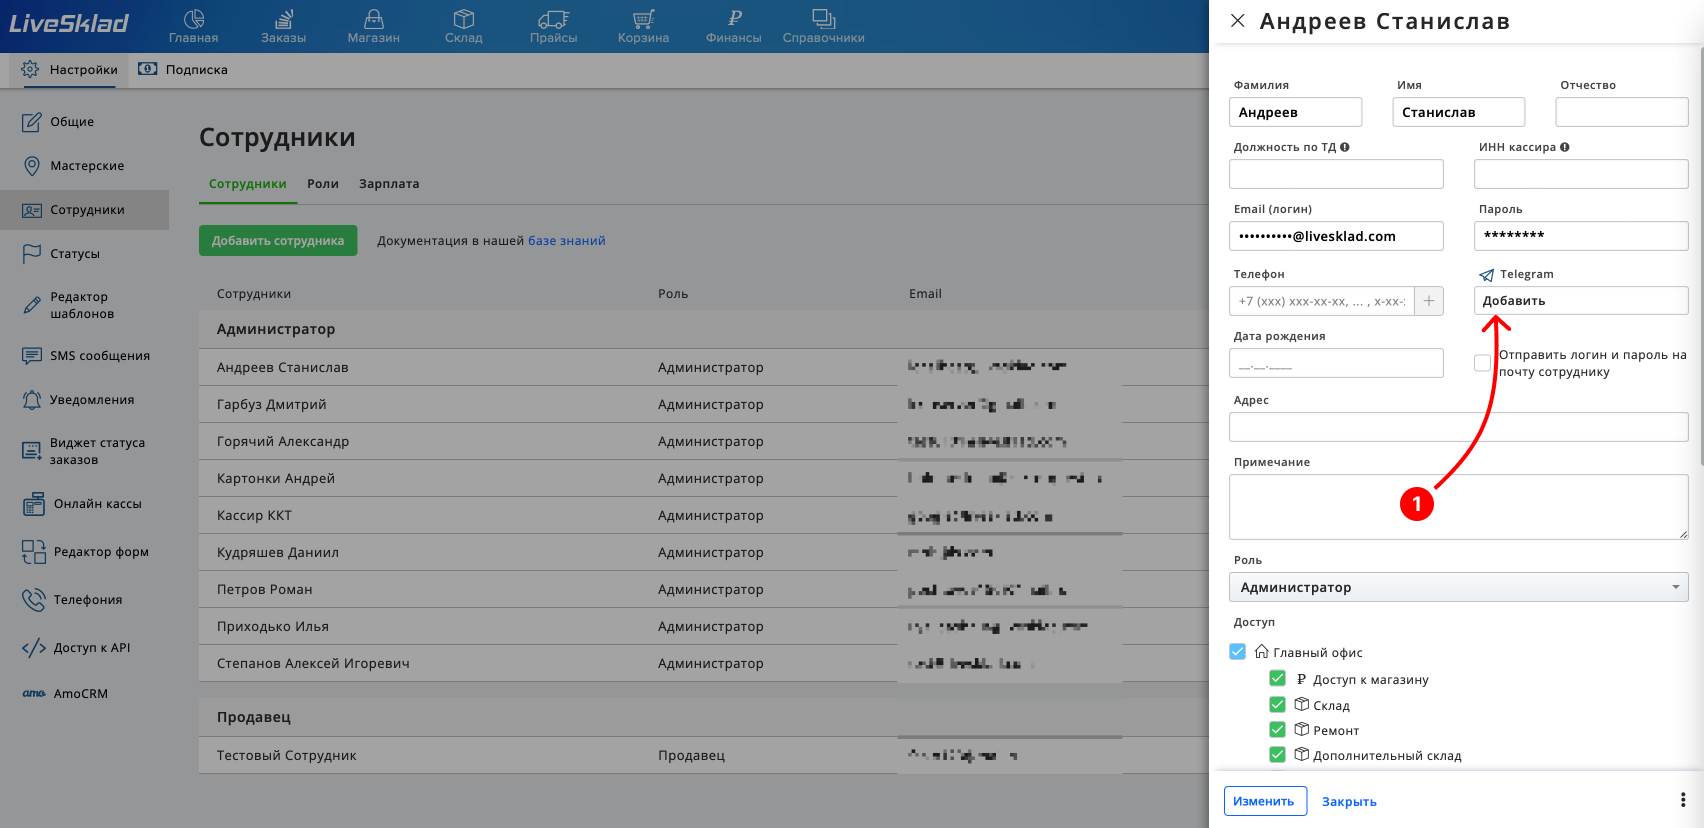Viewport: 1704px width, 828px height.
Task: Click the Закрыть link
Action: click(x=1350, y=802)
